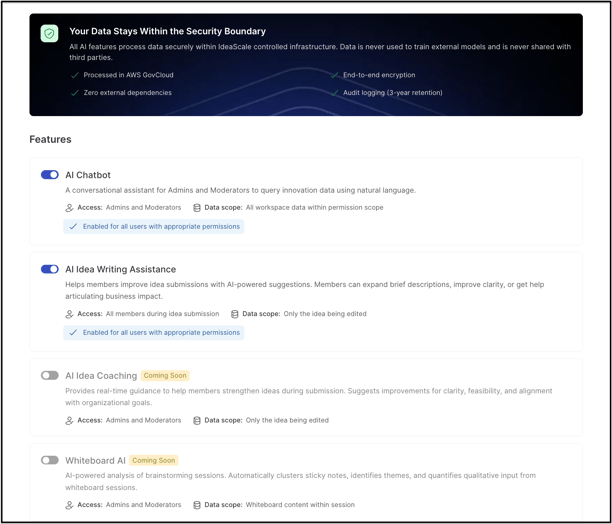Click the AI Idea Writing Assistance data scope icon
Screen dimensions: 612x524
[x=235, y=314]
